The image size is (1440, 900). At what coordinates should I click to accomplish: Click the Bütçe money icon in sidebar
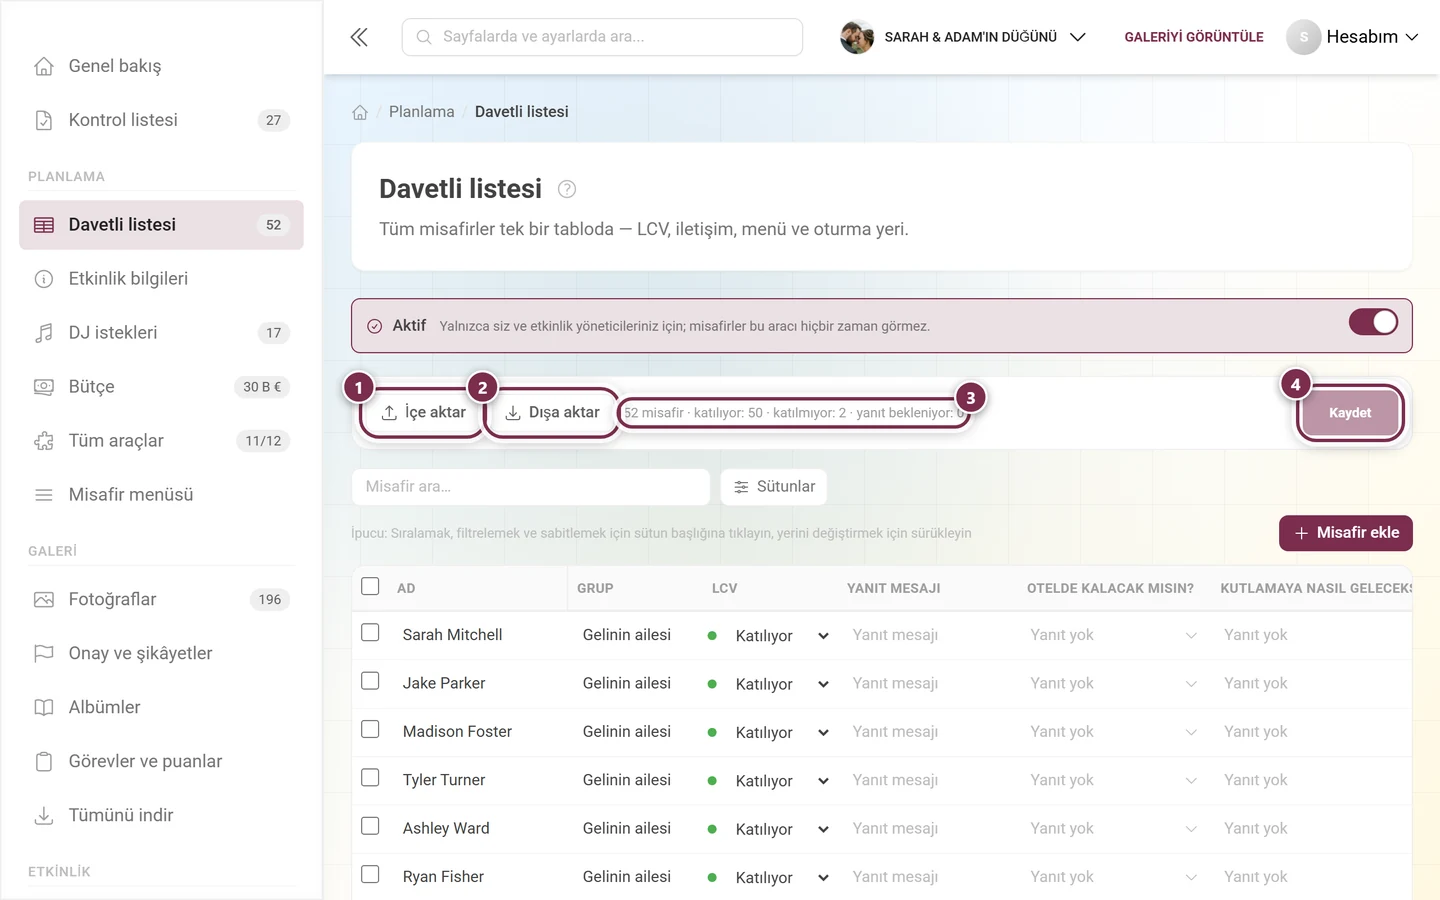pos(44,387)
